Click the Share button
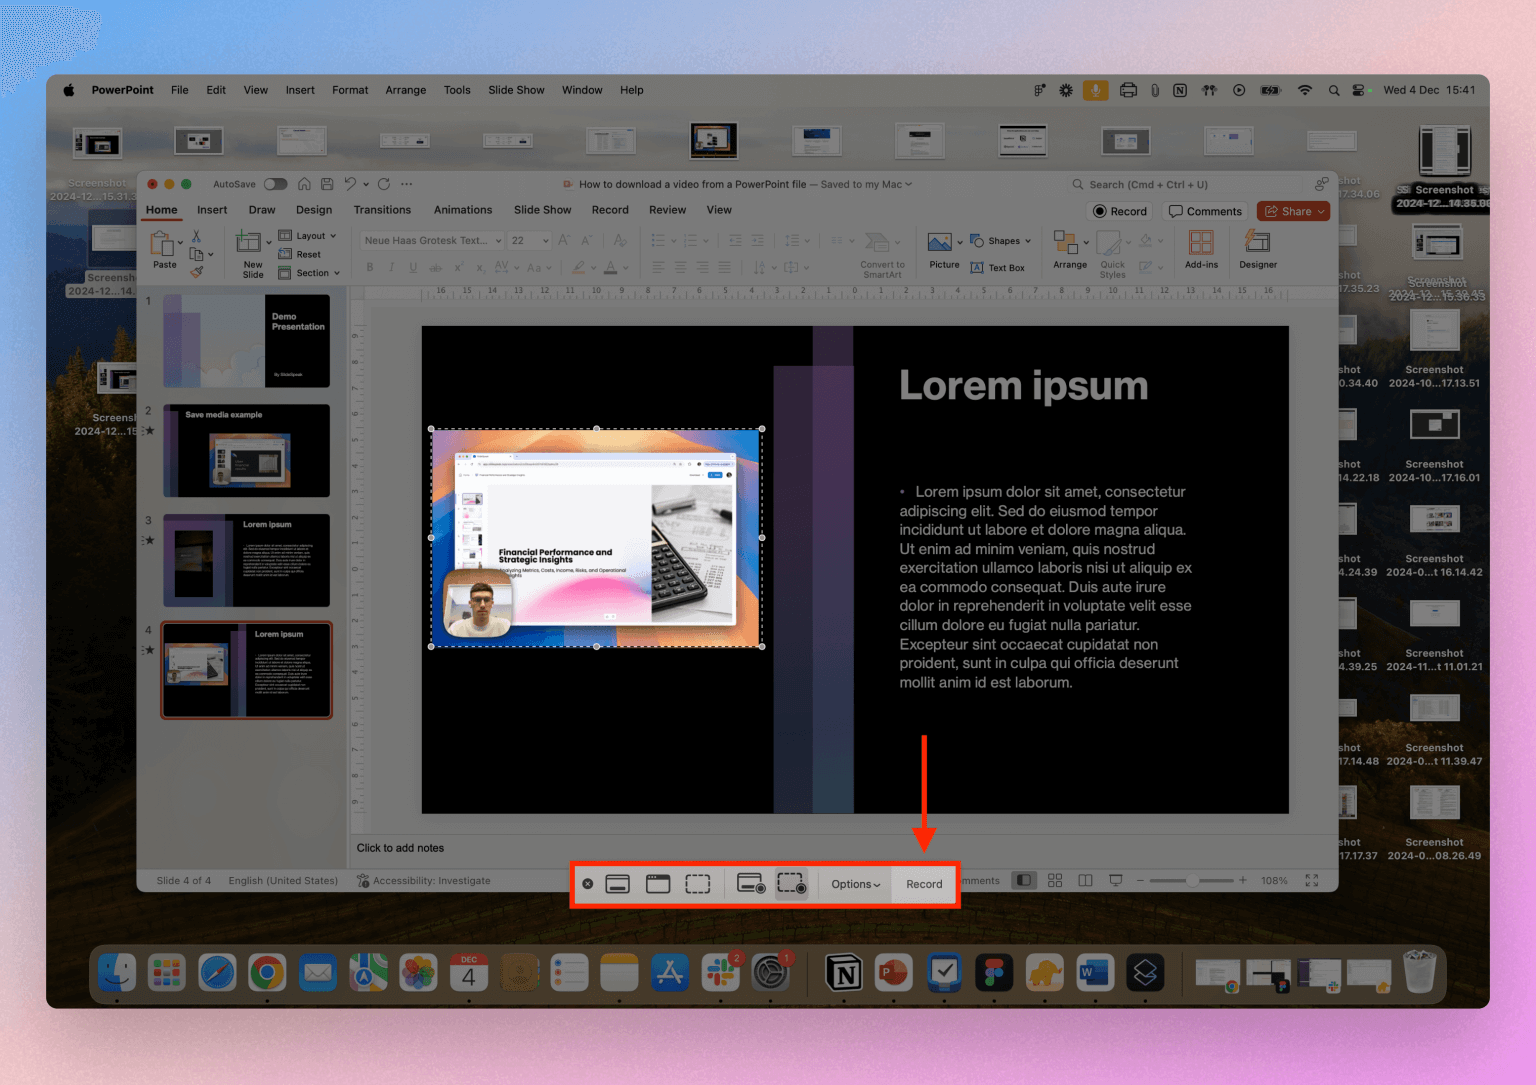 [x=1292, y=211]
